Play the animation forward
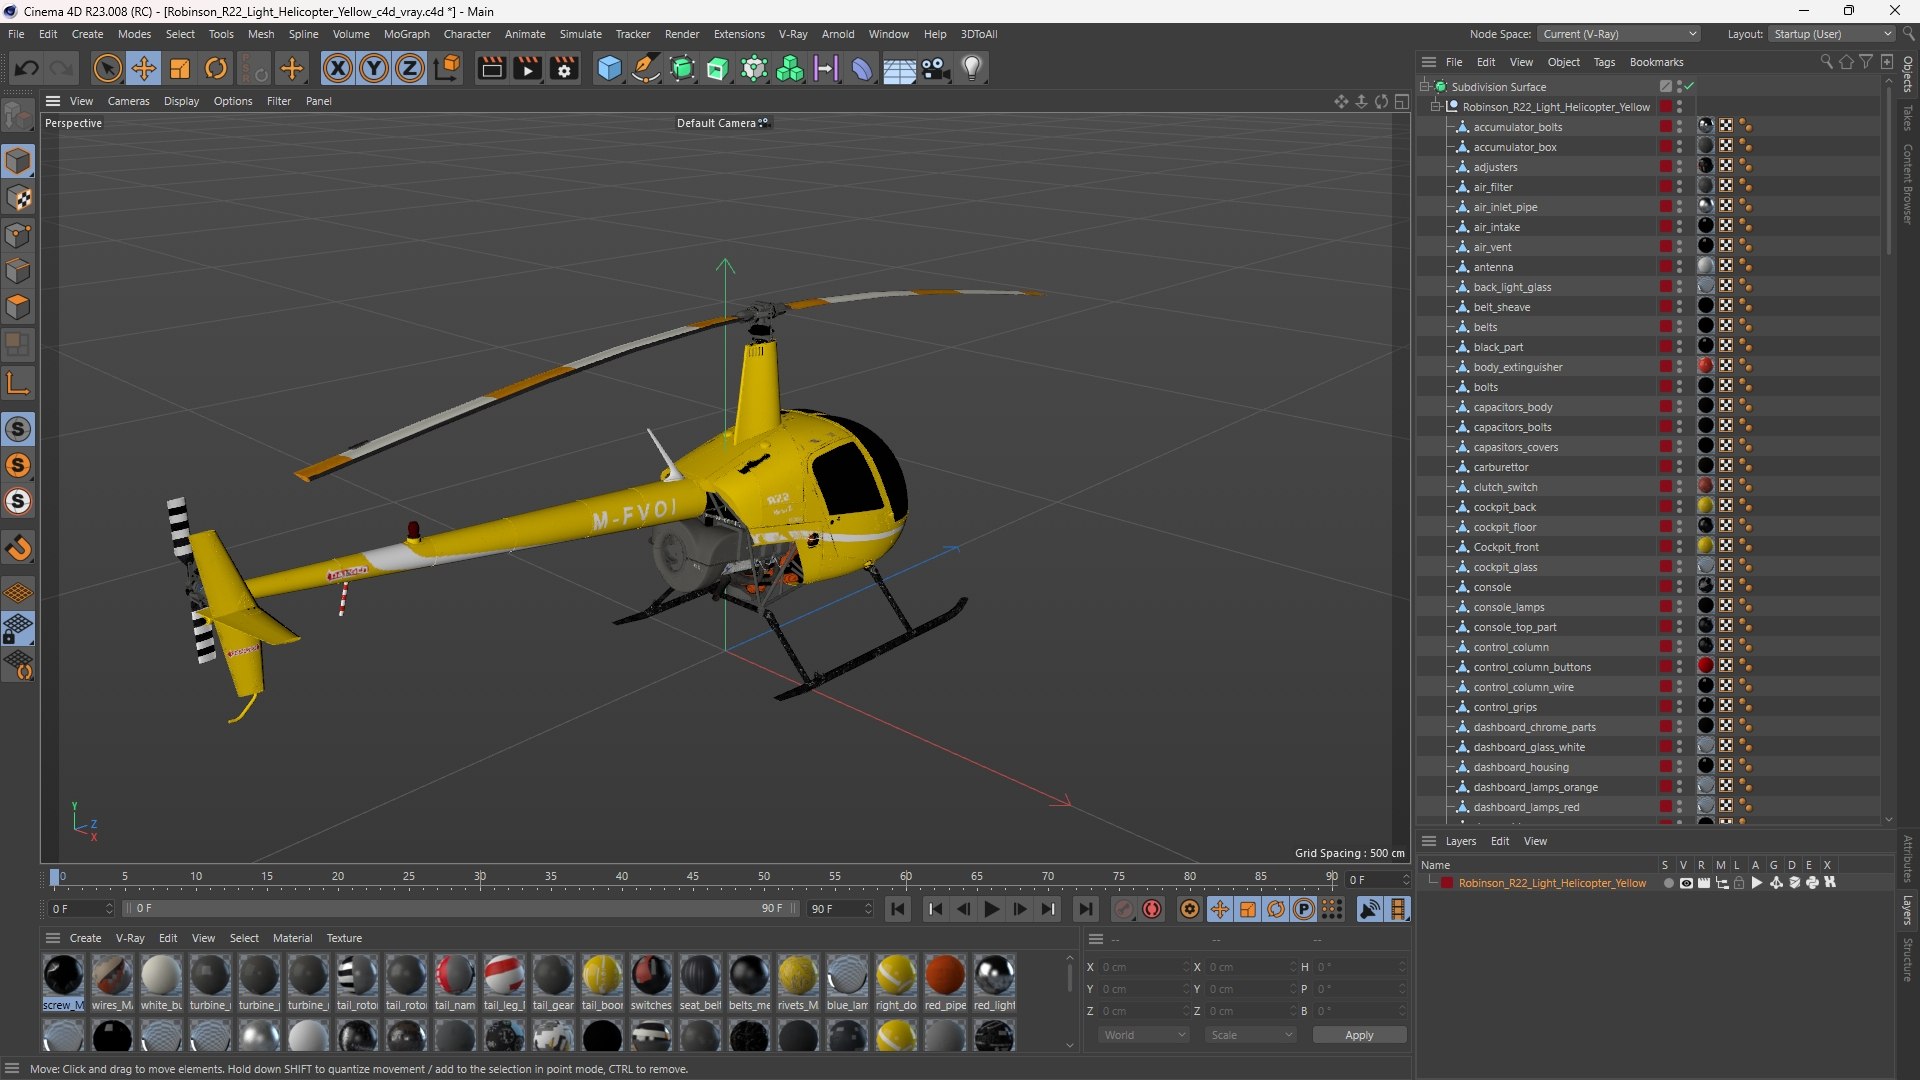Image resolution: width=1920 pixels, height=1080 pixels. [x=992, y=909]
